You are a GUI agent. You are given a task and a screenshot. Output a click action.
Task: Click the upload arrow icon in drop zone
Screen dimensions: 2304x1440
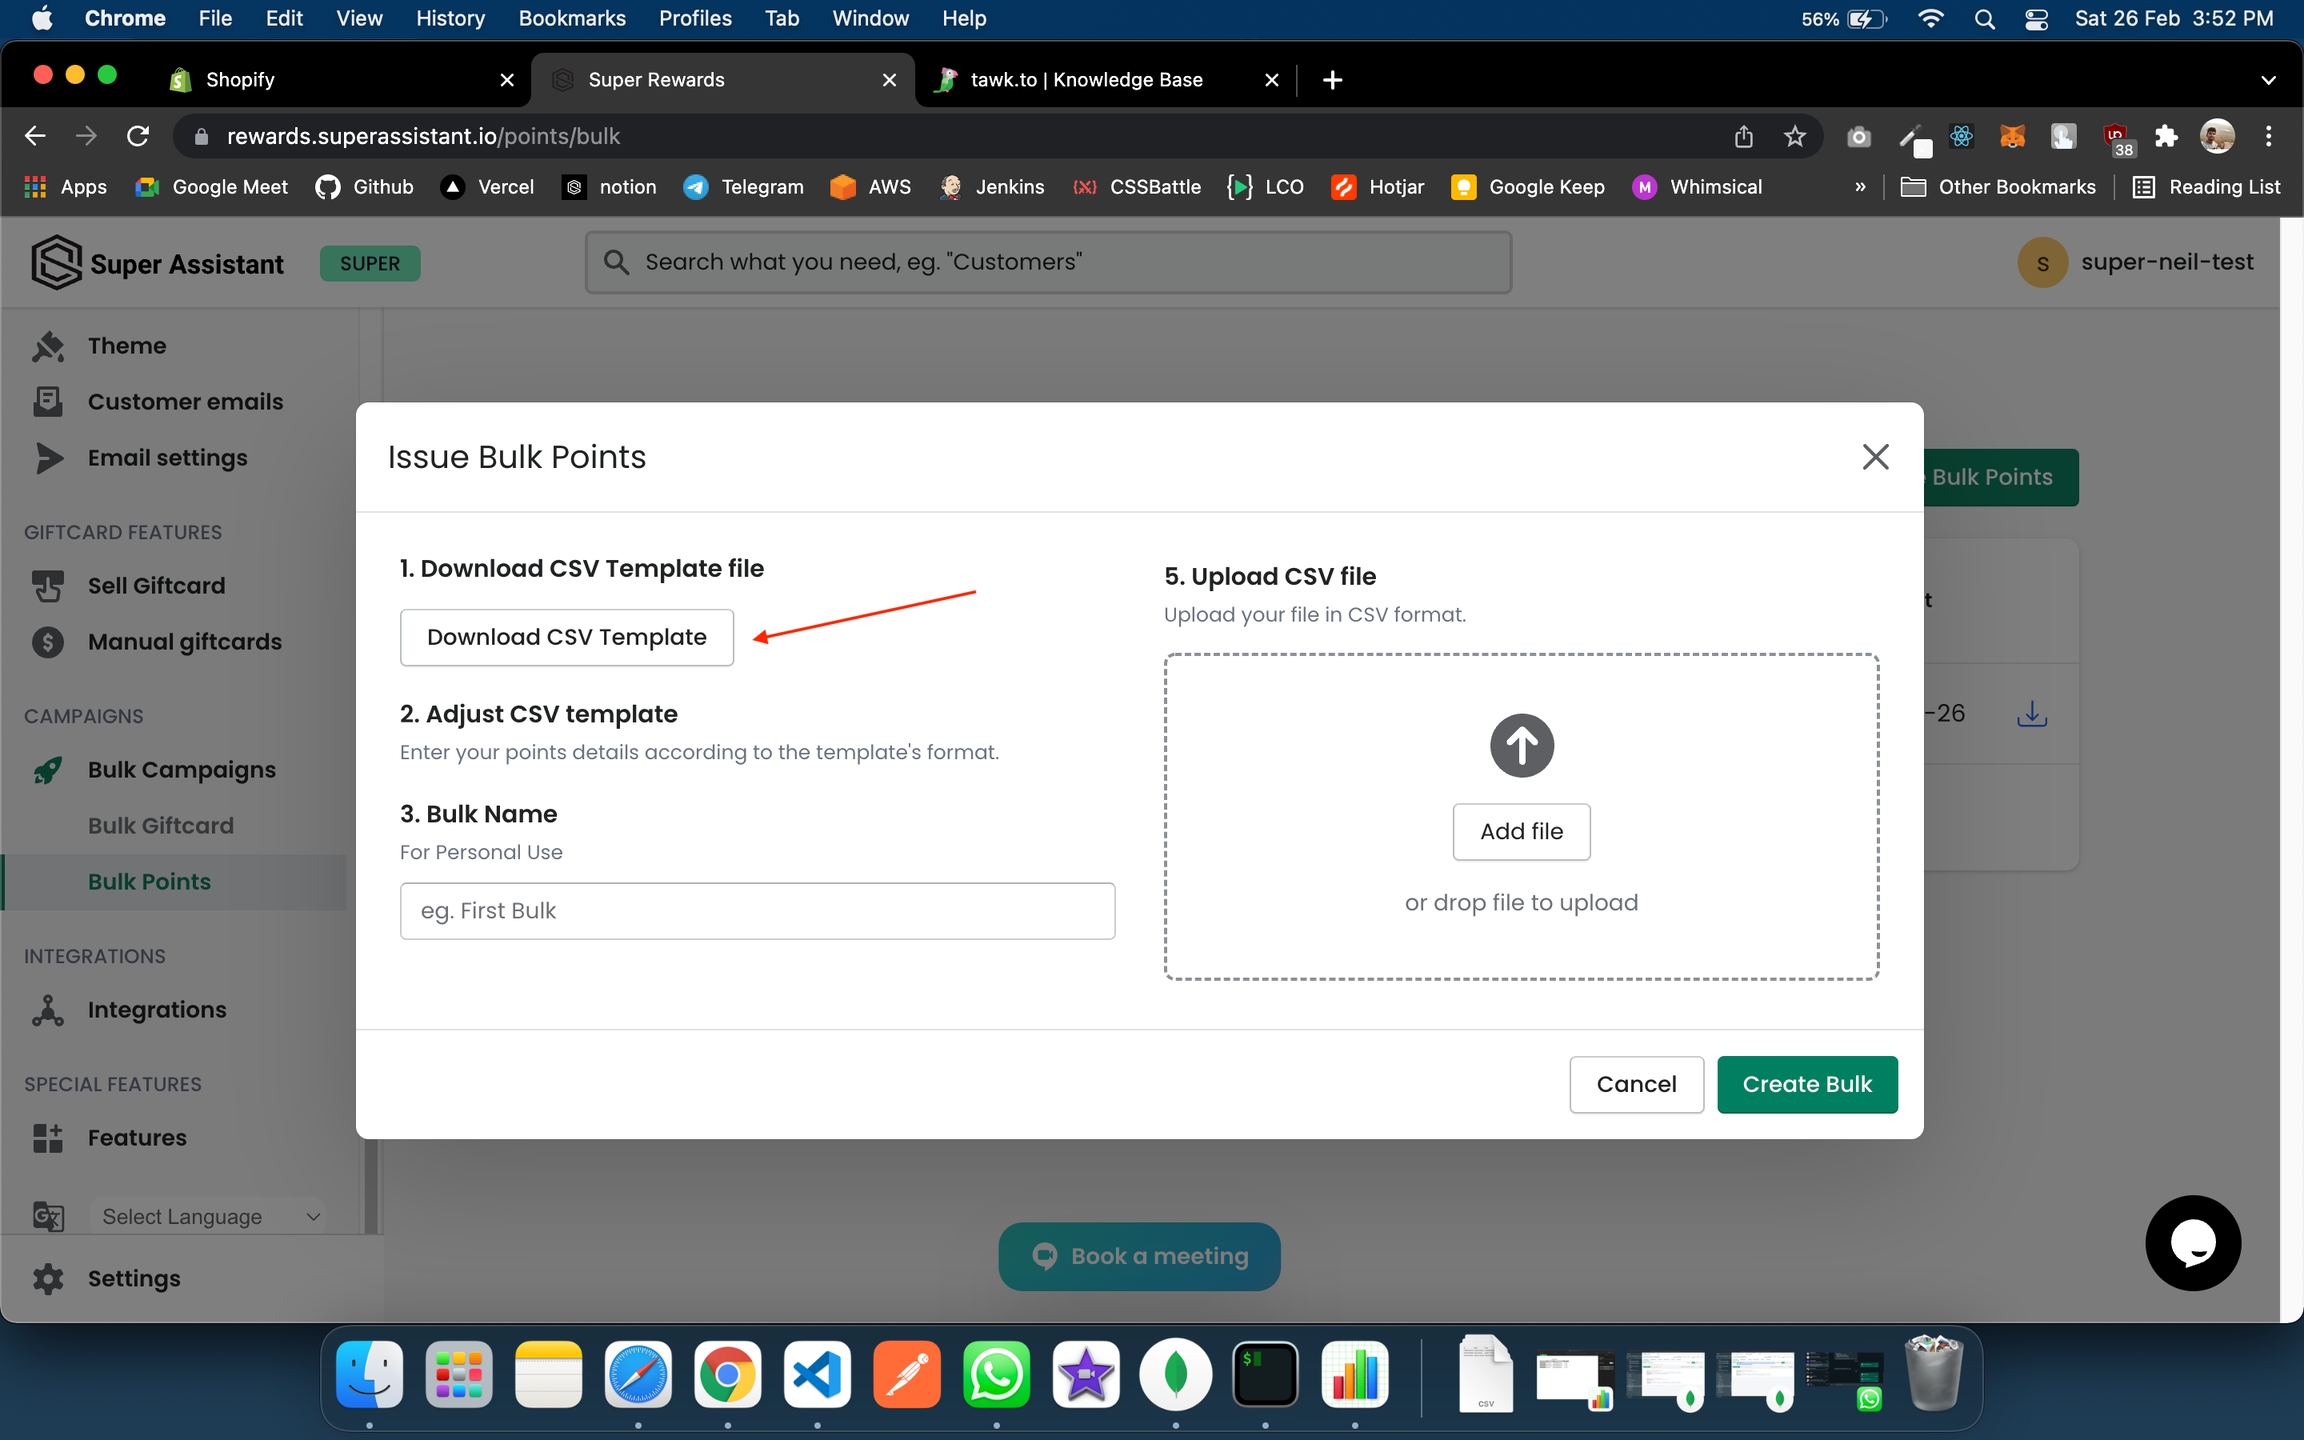tap(1521, 745)
